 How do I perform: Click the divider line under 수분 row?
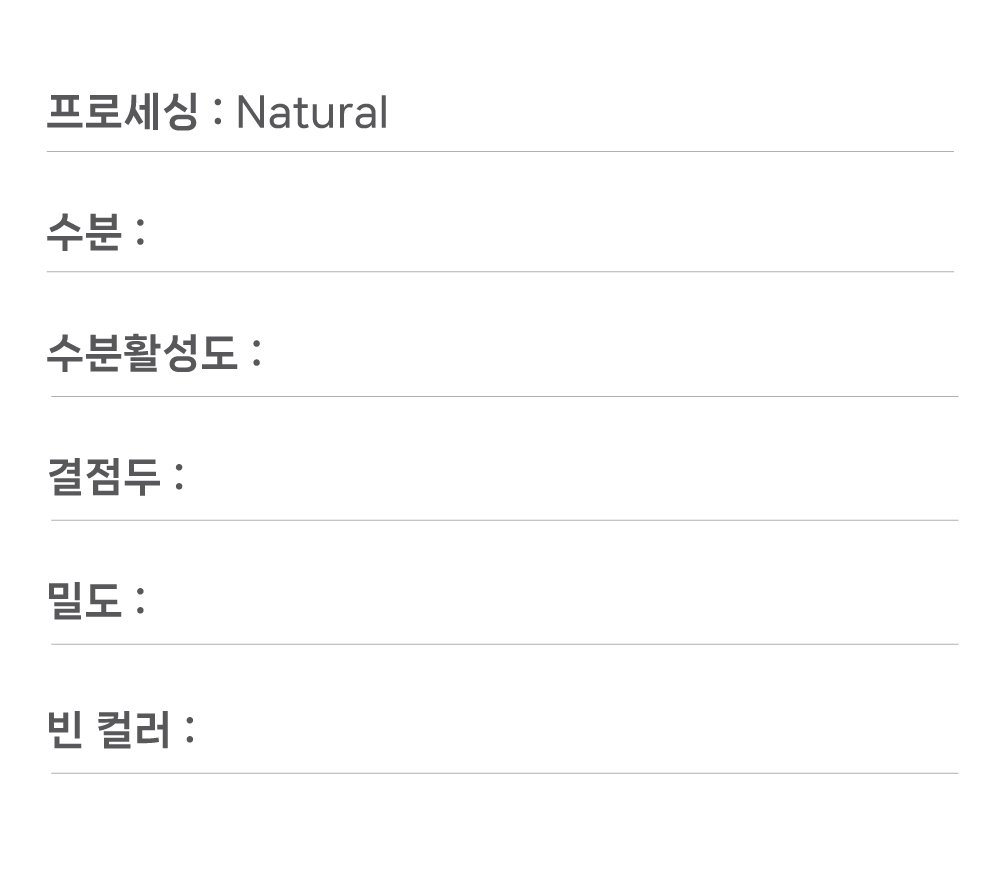click(500, 271)
